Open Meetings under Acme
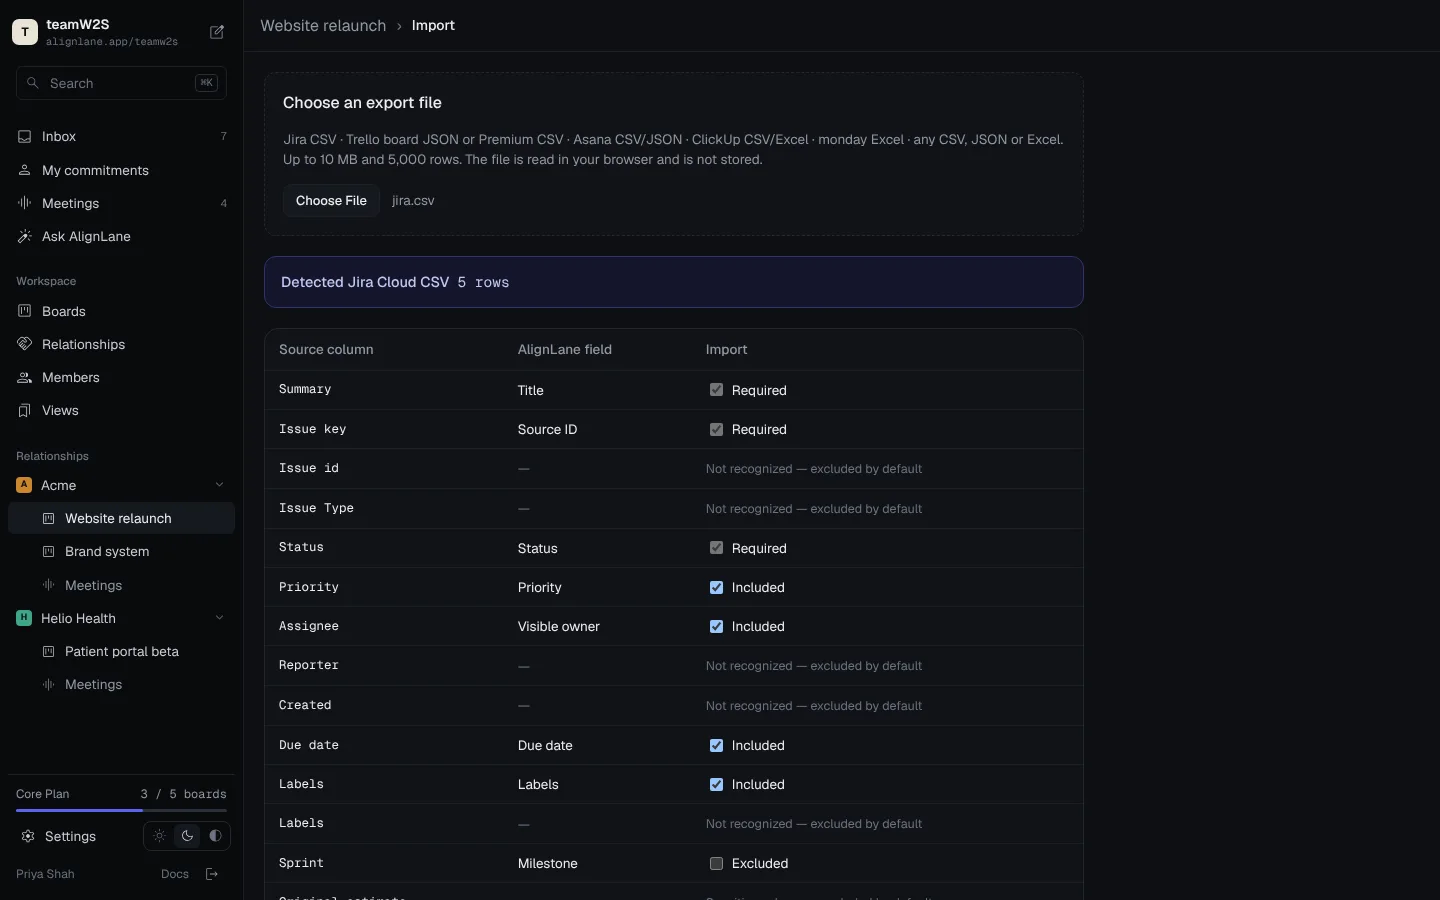Screen dimensions: 1440x900 pos(121,585)
